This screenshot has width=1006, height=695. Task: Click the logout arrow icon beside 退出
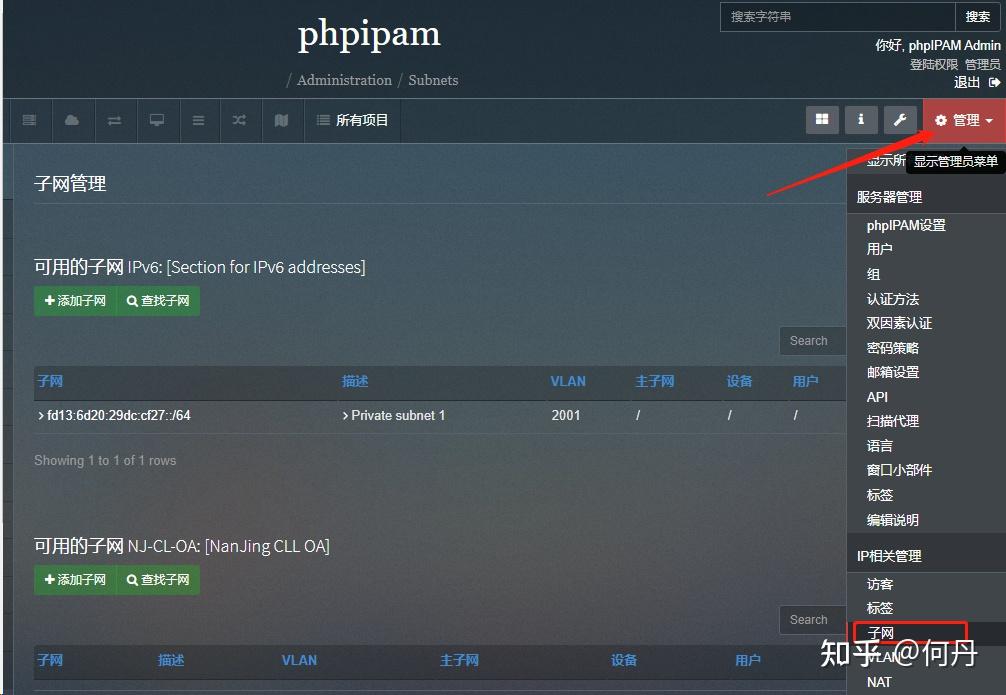click(x=994, y=82)
